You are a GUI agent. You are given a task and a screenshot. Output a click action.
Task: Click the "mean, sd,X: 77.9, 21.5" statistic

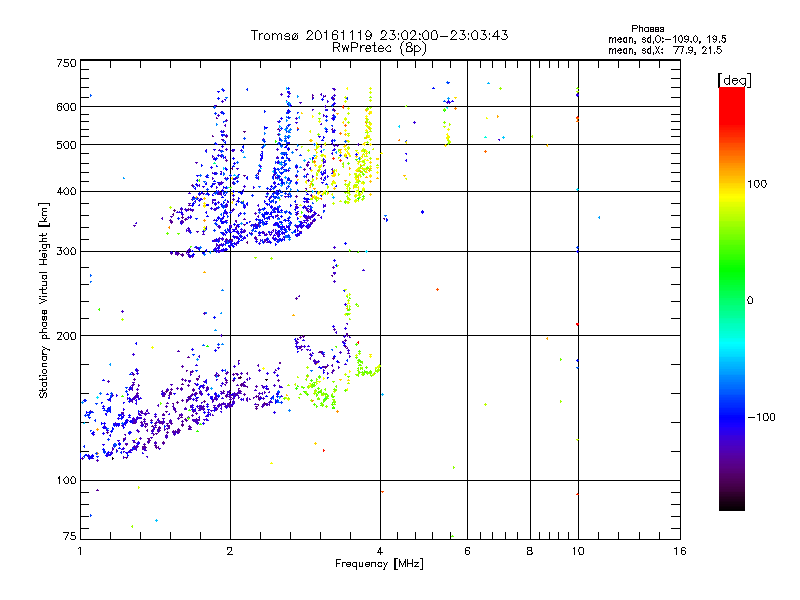[665, 50]
